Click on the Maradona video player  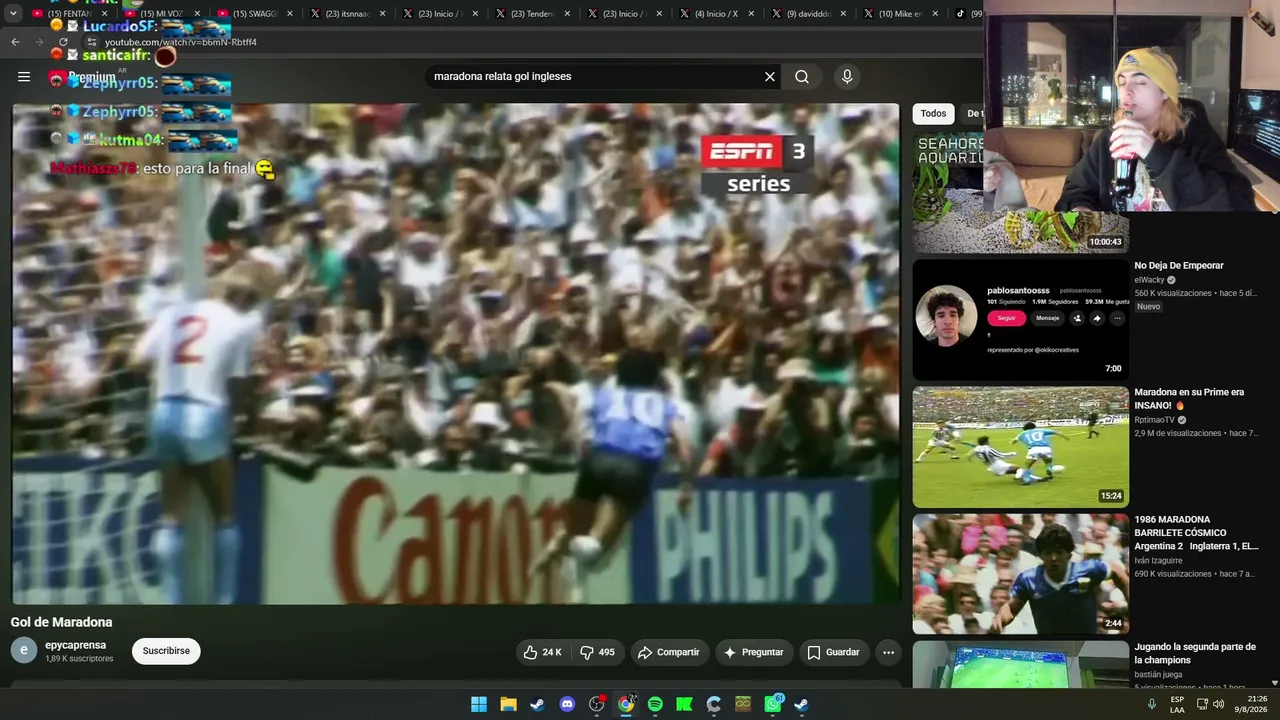(456, 354)
